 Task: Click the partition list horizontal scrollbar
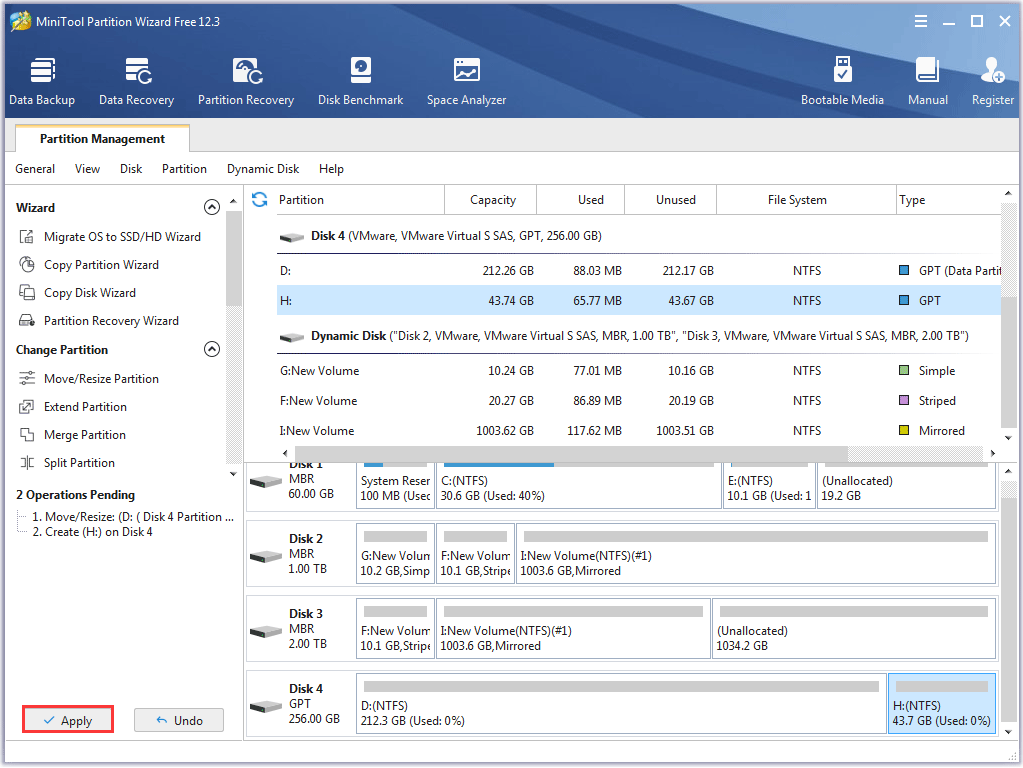click(x=571, y=453)
